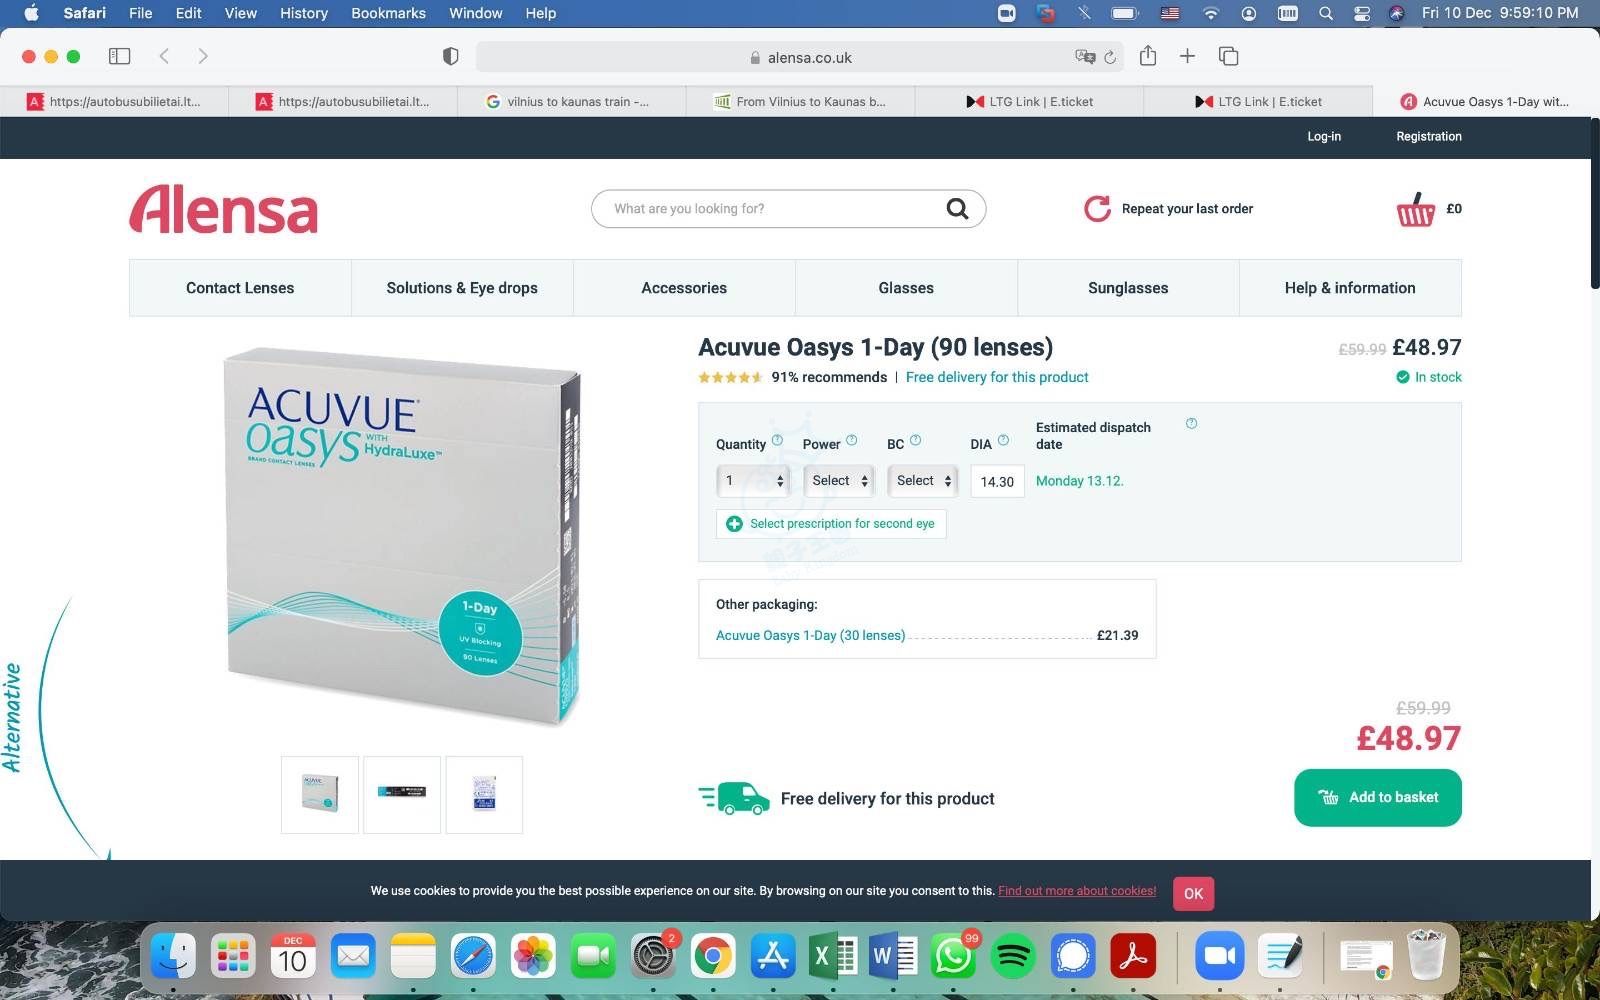Click Select prescription for second eye

coord(831,524)
